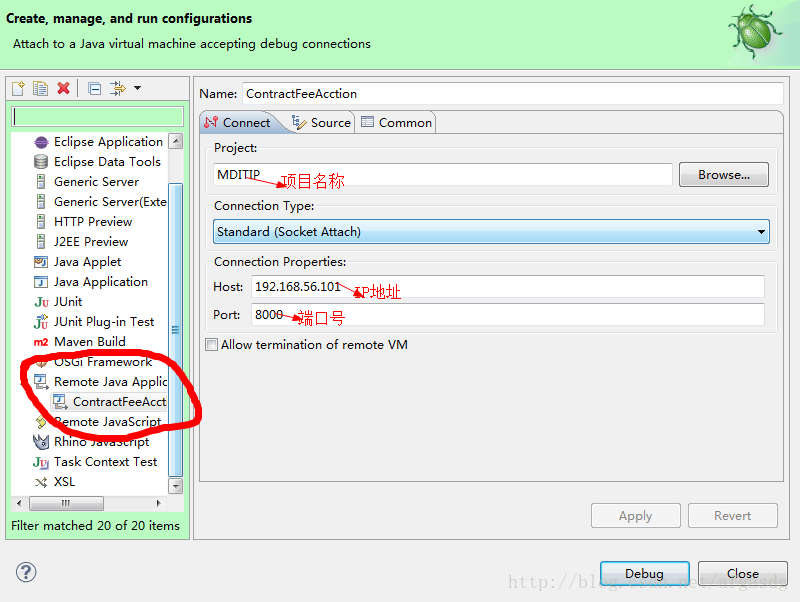Click the Generic Server icon
The height and width of the screenshot is (602, 800).
[x=41, y=182]
